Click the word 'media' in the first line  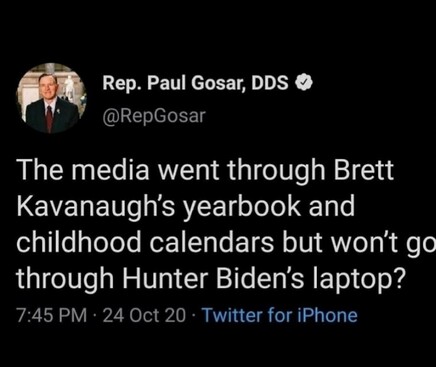pos(110,170)
